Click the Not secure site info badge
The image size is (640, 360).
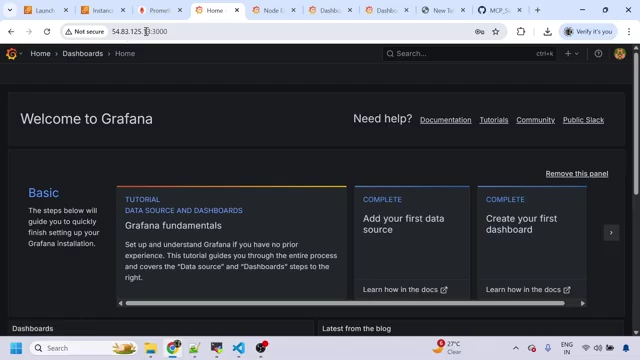84,31
